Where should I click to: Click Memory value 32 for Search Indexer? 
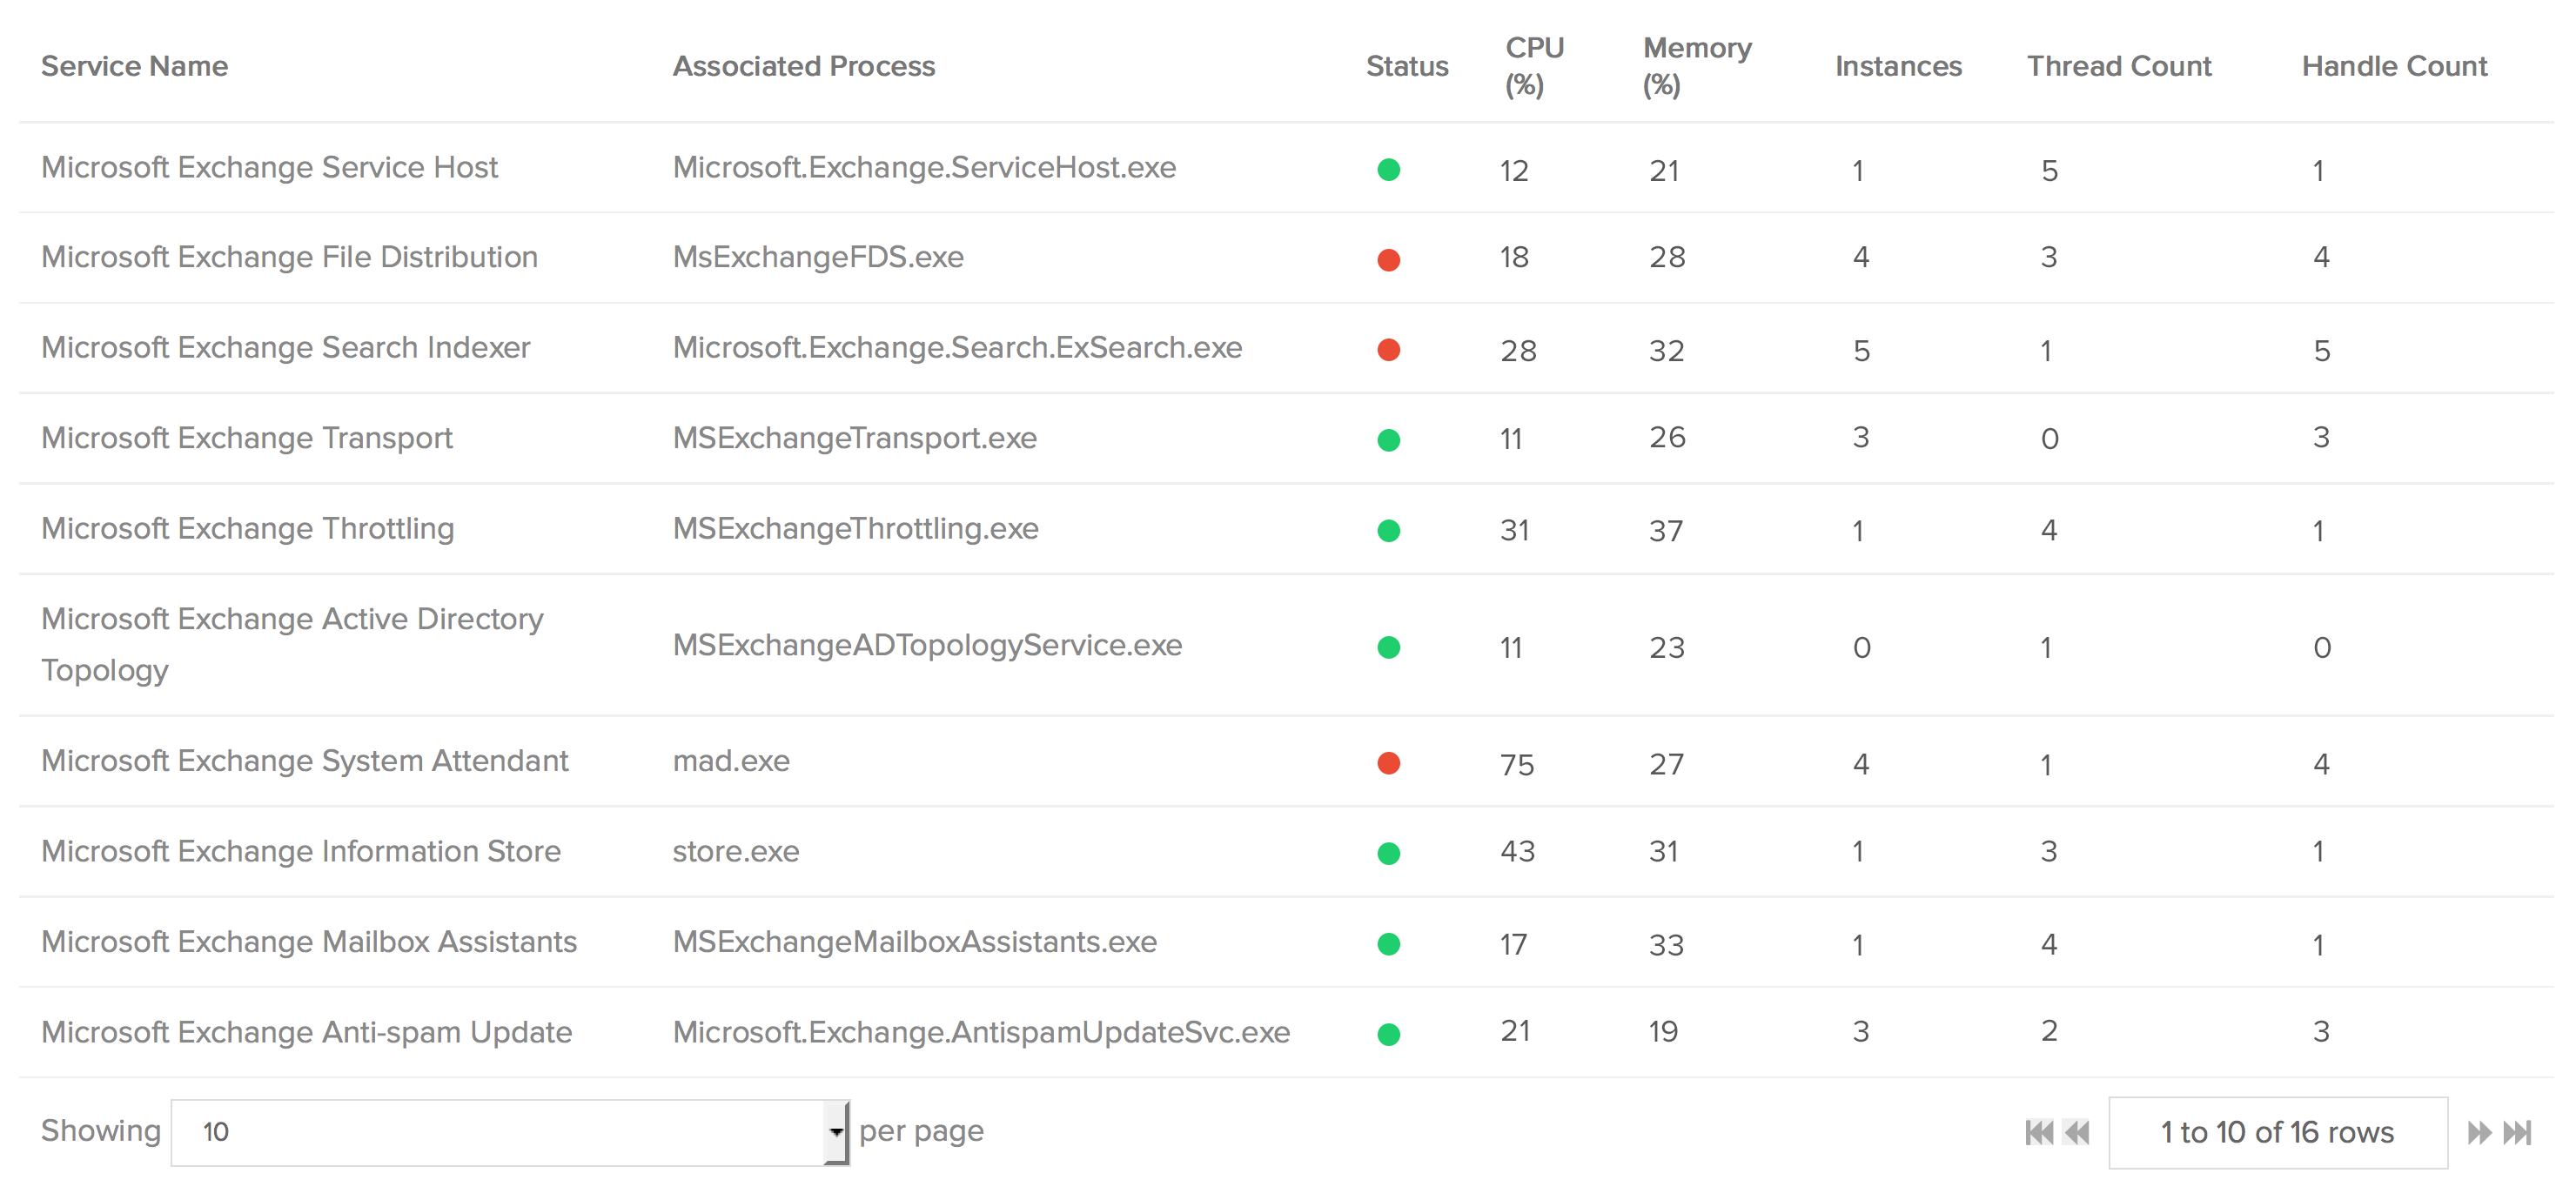point(1666,351)
